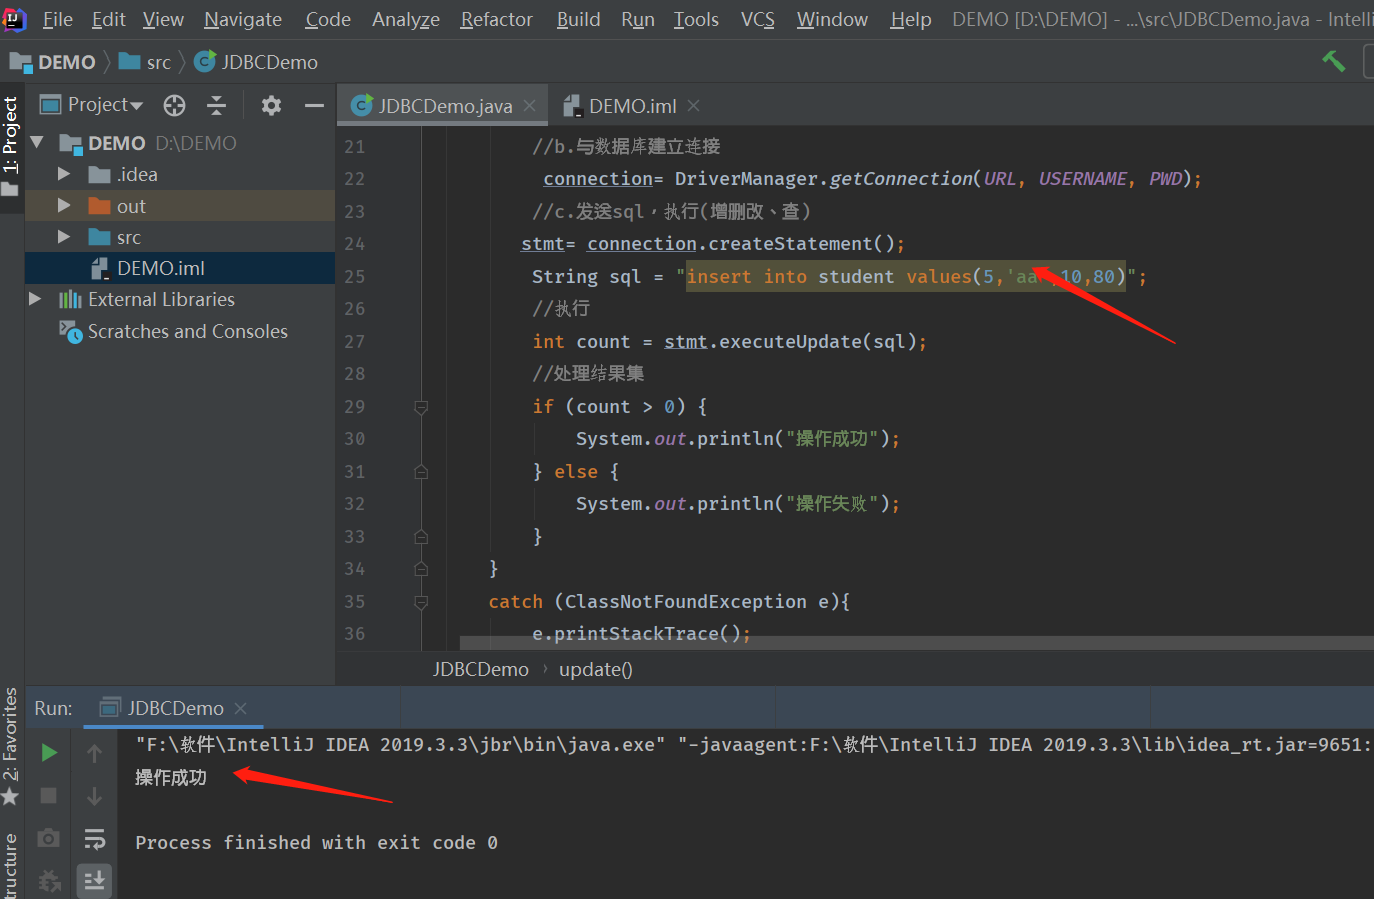Select the JDBCDemo run configuration tab
The height and width of the screenshot is (899, 1374).
173,708
